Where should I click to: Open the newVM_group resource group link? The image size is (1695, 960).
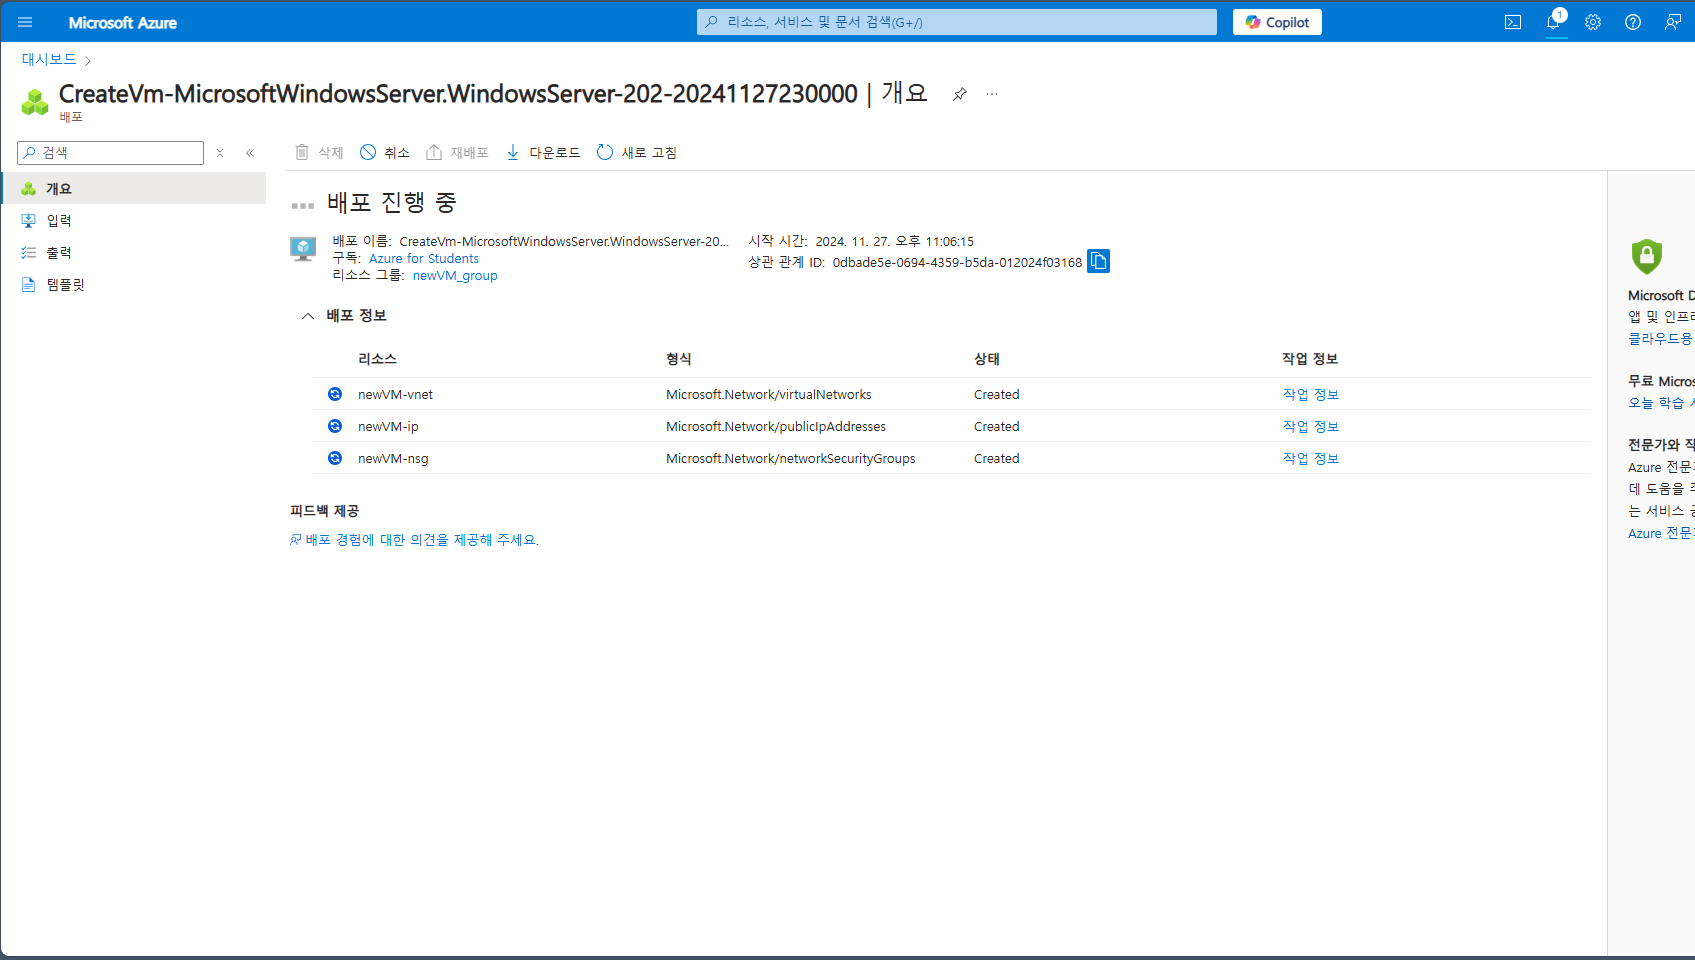(x=455, y=275)
